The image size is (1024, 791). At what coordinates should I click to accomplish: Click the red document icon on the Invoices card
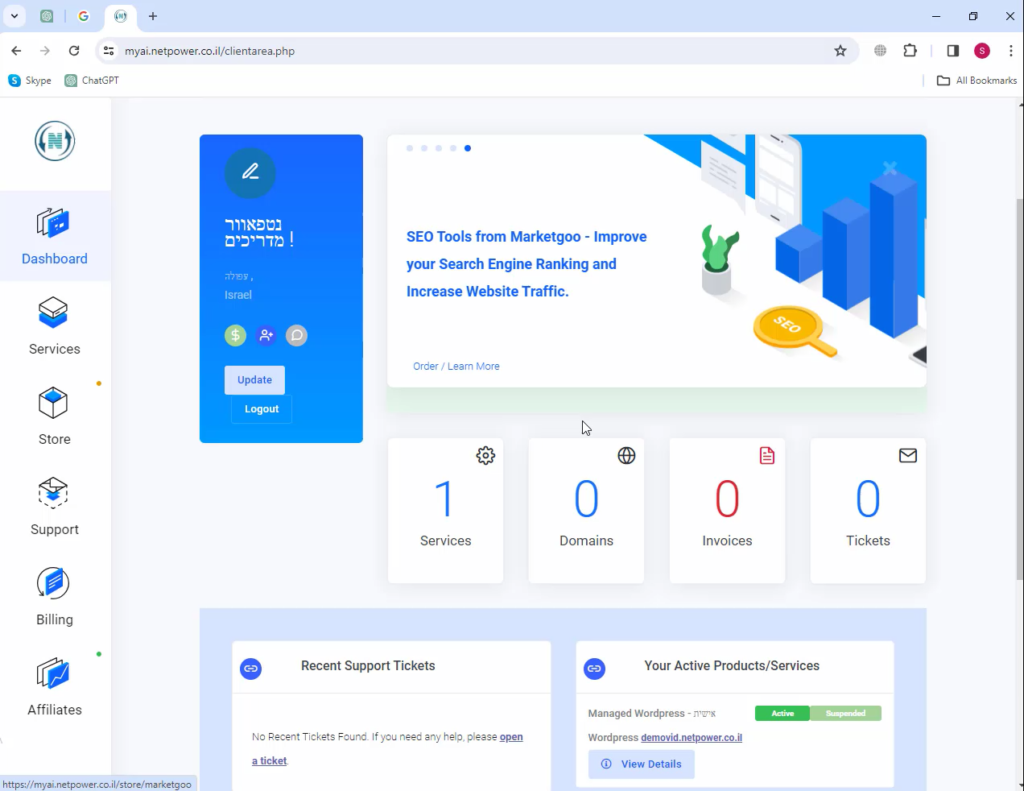[767, 454]
